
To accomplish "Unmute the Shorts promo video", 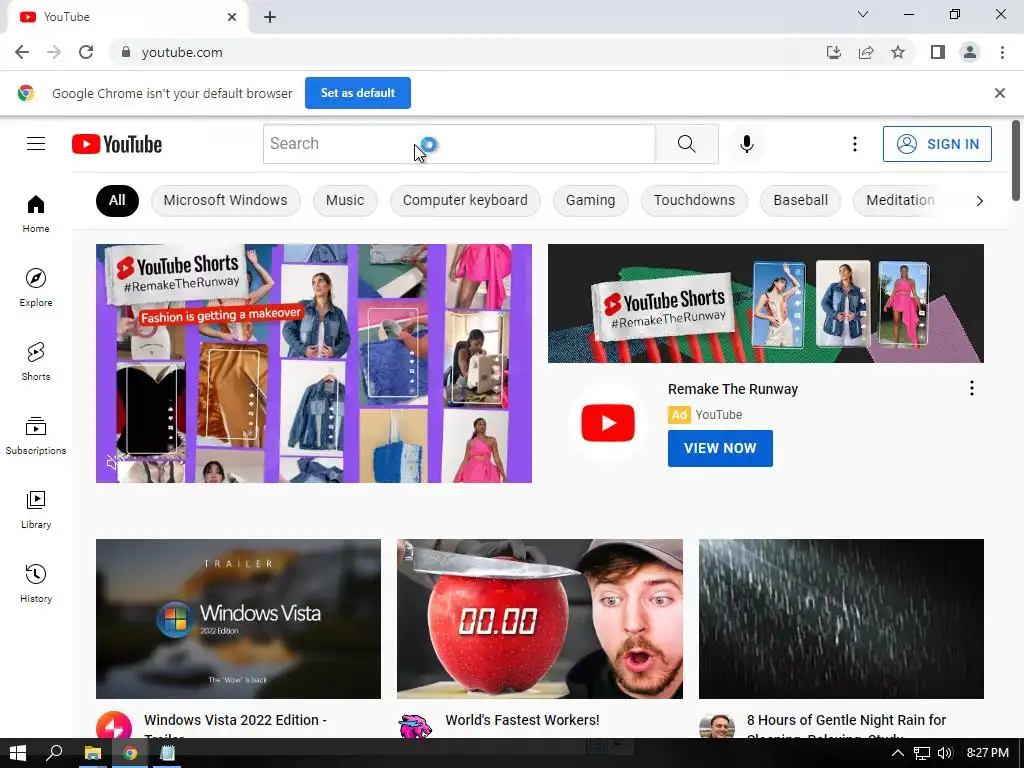I will [114, 462].
